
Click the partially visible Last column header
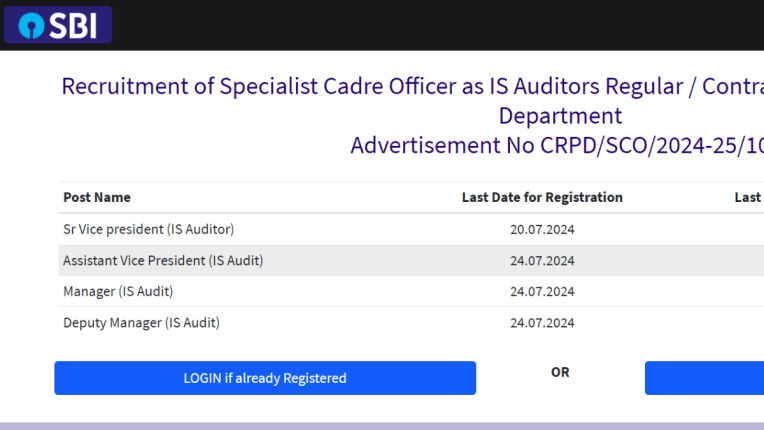[x=748, y=197]
